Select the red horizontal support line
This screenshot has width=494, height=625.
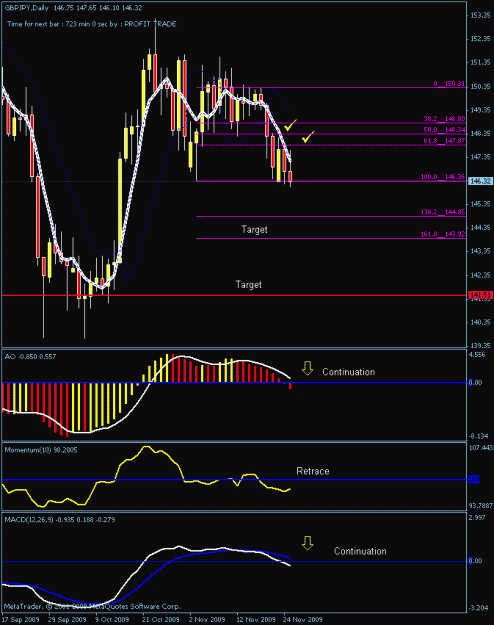click(234, 295)
